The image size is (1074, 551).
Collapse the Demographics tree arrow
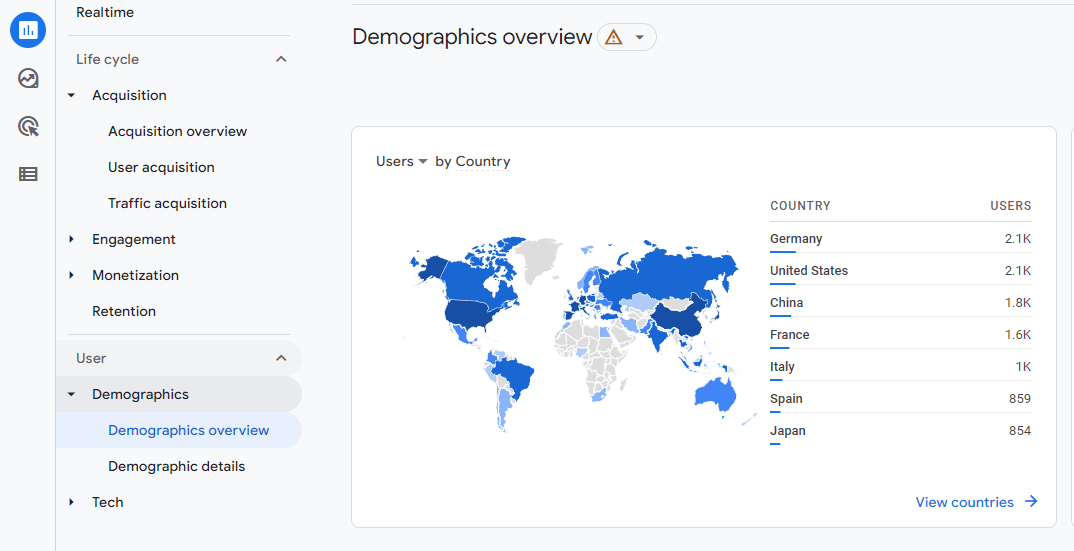click(72, 395)
